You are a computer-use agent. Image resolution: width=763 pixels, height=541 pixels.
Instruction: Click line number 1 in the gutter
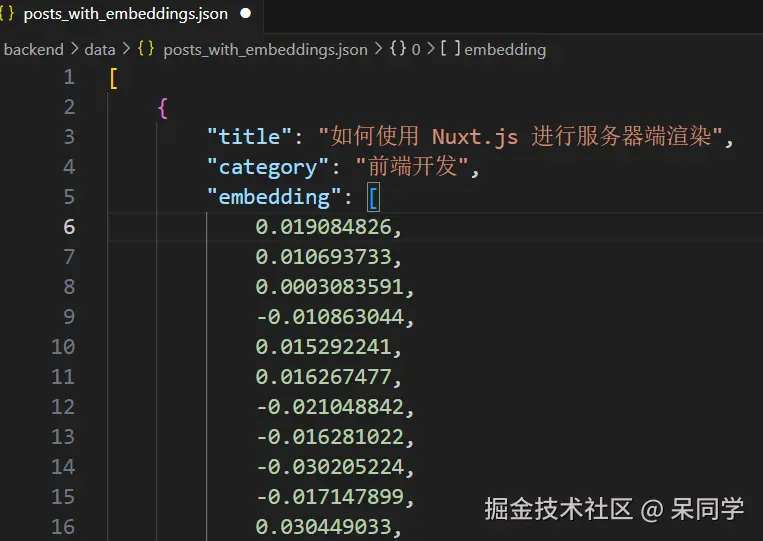[x=69, y=77]
